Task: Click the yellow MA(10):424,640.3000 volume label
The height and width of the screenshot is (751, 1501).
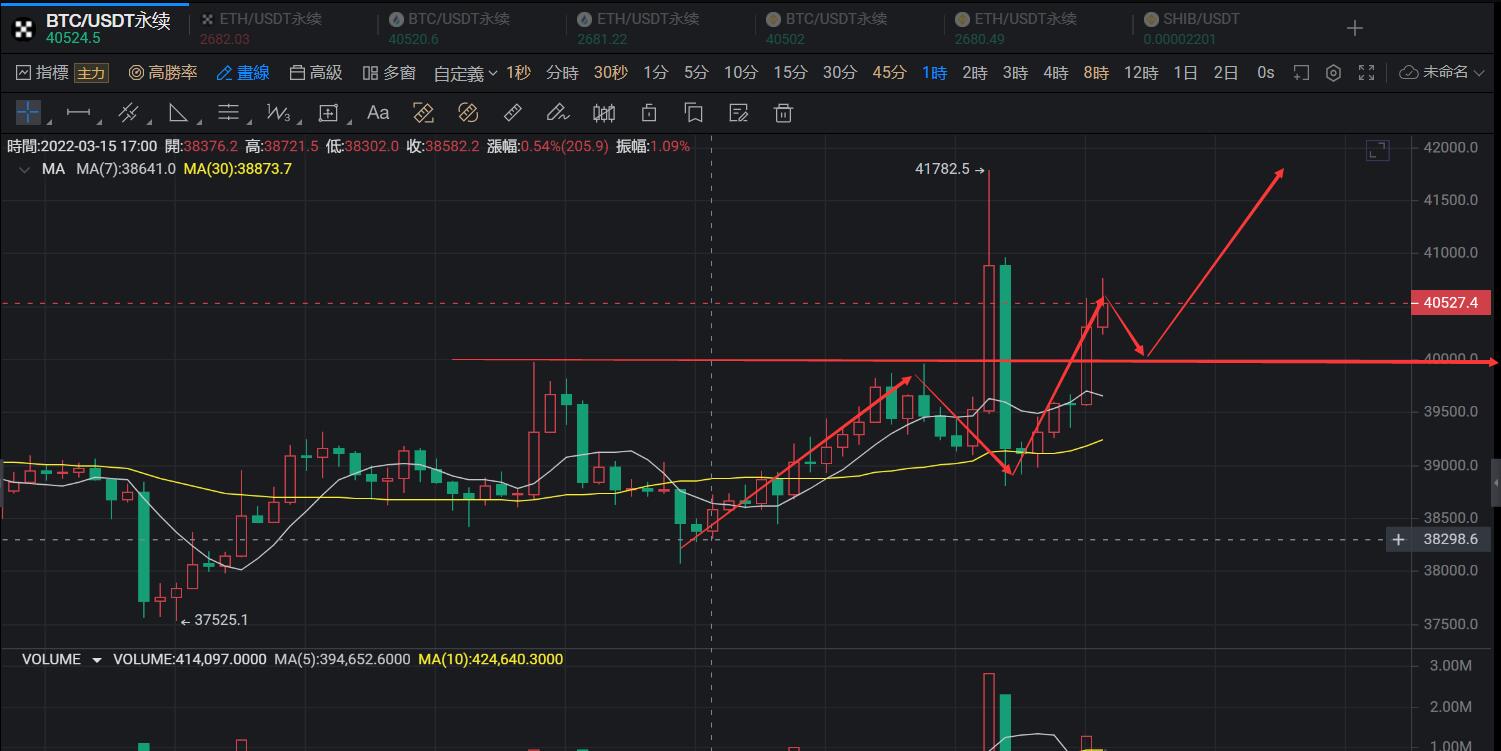Action: 490,659
